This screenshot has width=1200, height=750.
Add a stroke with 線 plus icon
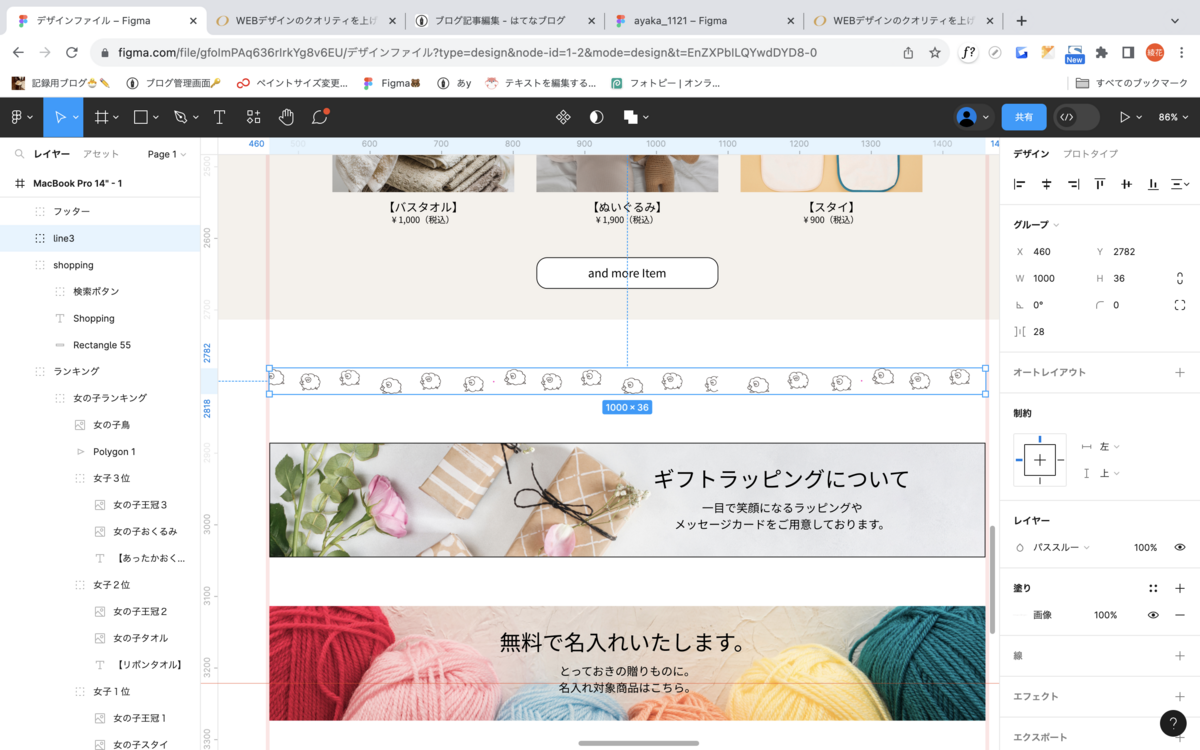(x=1180, y=656)
